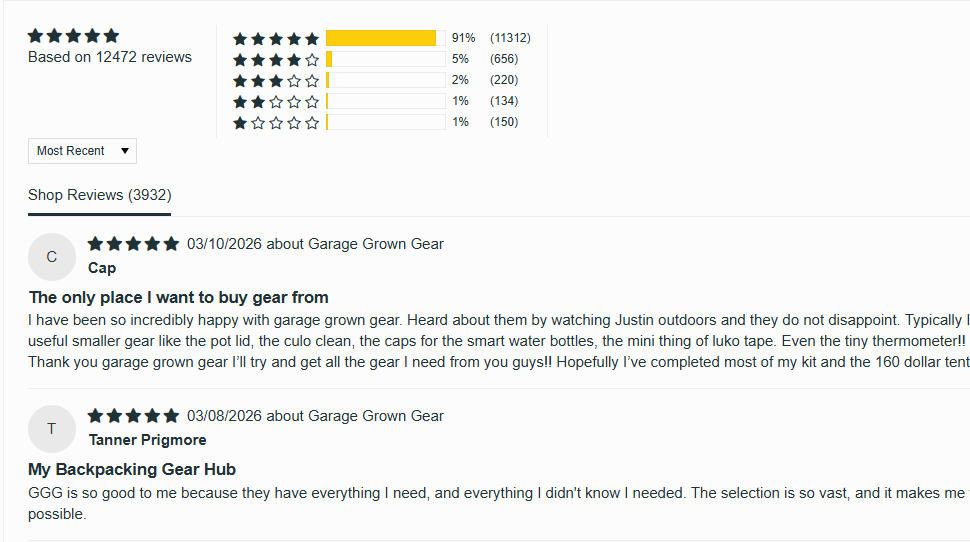Click the one-star rating row stars
This screenshot has width=970, height=542.
coord(276,123)
